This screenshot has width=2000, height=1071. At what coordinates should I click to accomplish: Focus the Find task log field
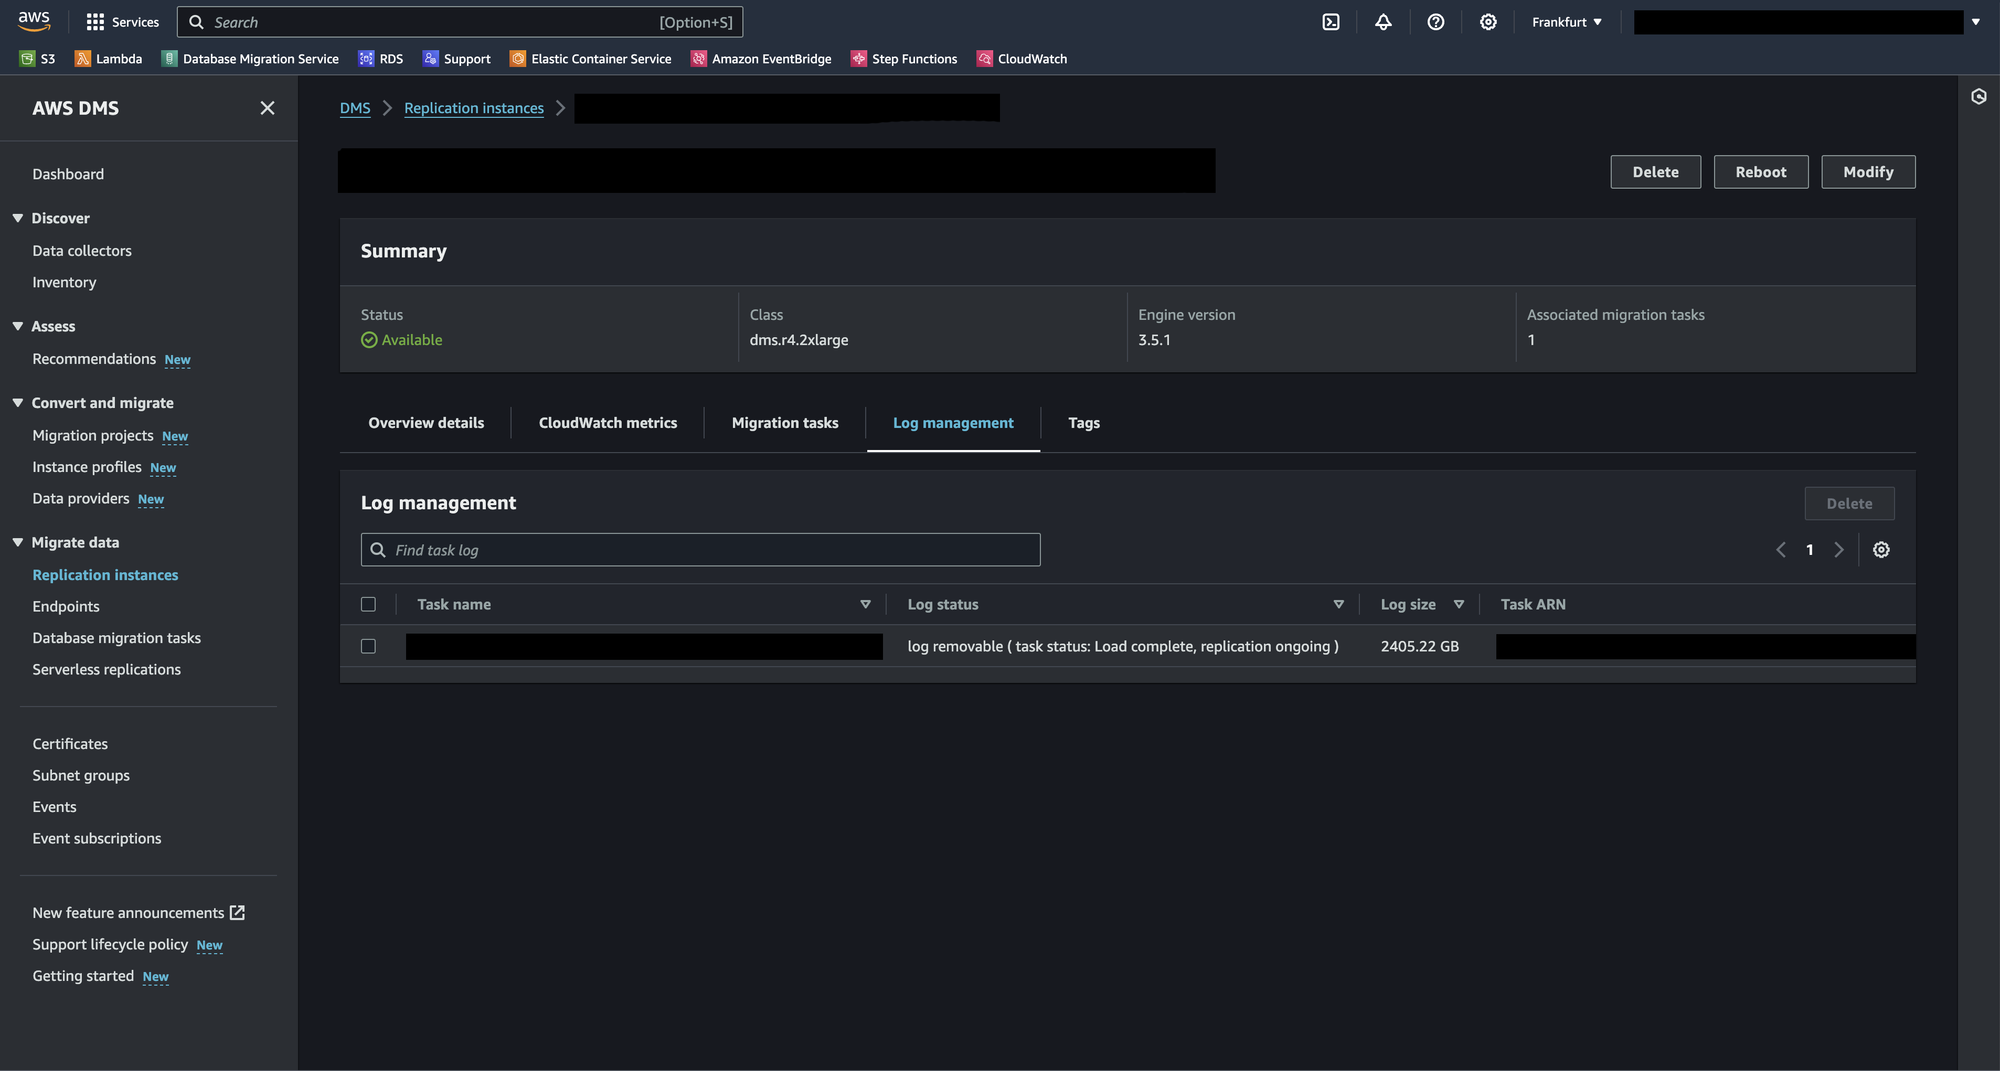click(700, 550)
